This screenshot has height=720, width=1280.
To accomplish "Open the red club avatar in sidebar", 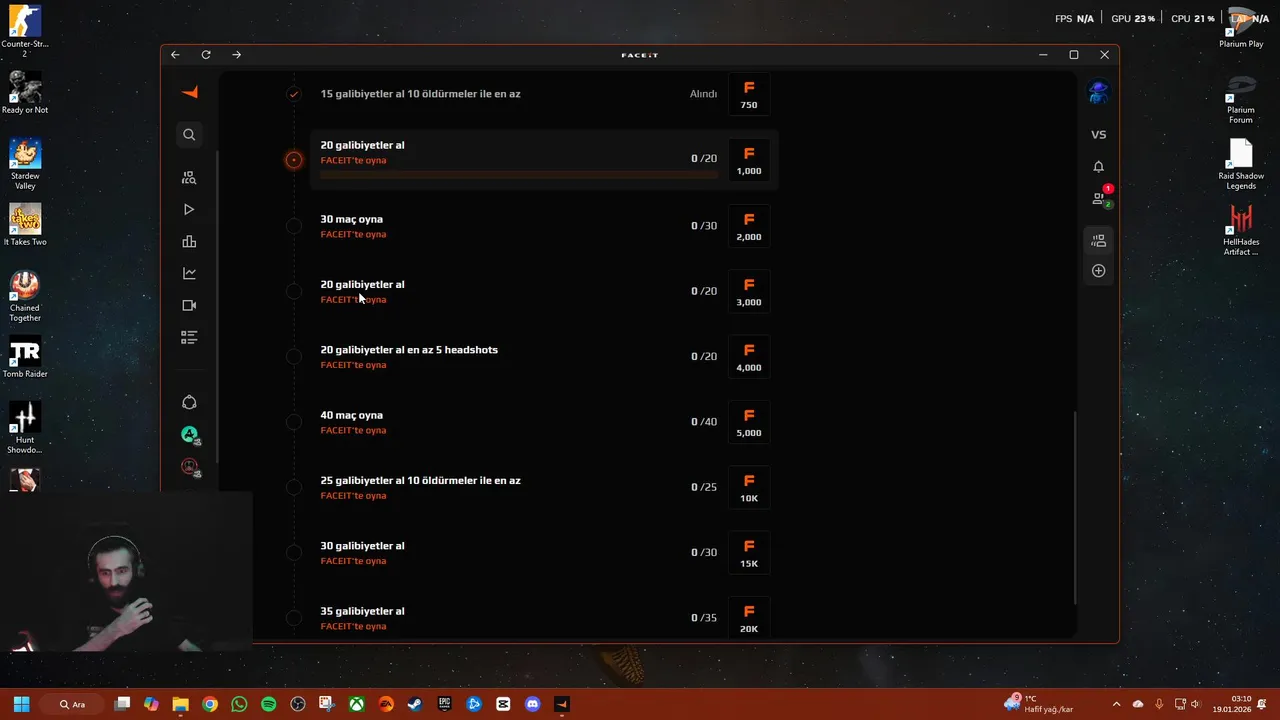I will (189, 466).
